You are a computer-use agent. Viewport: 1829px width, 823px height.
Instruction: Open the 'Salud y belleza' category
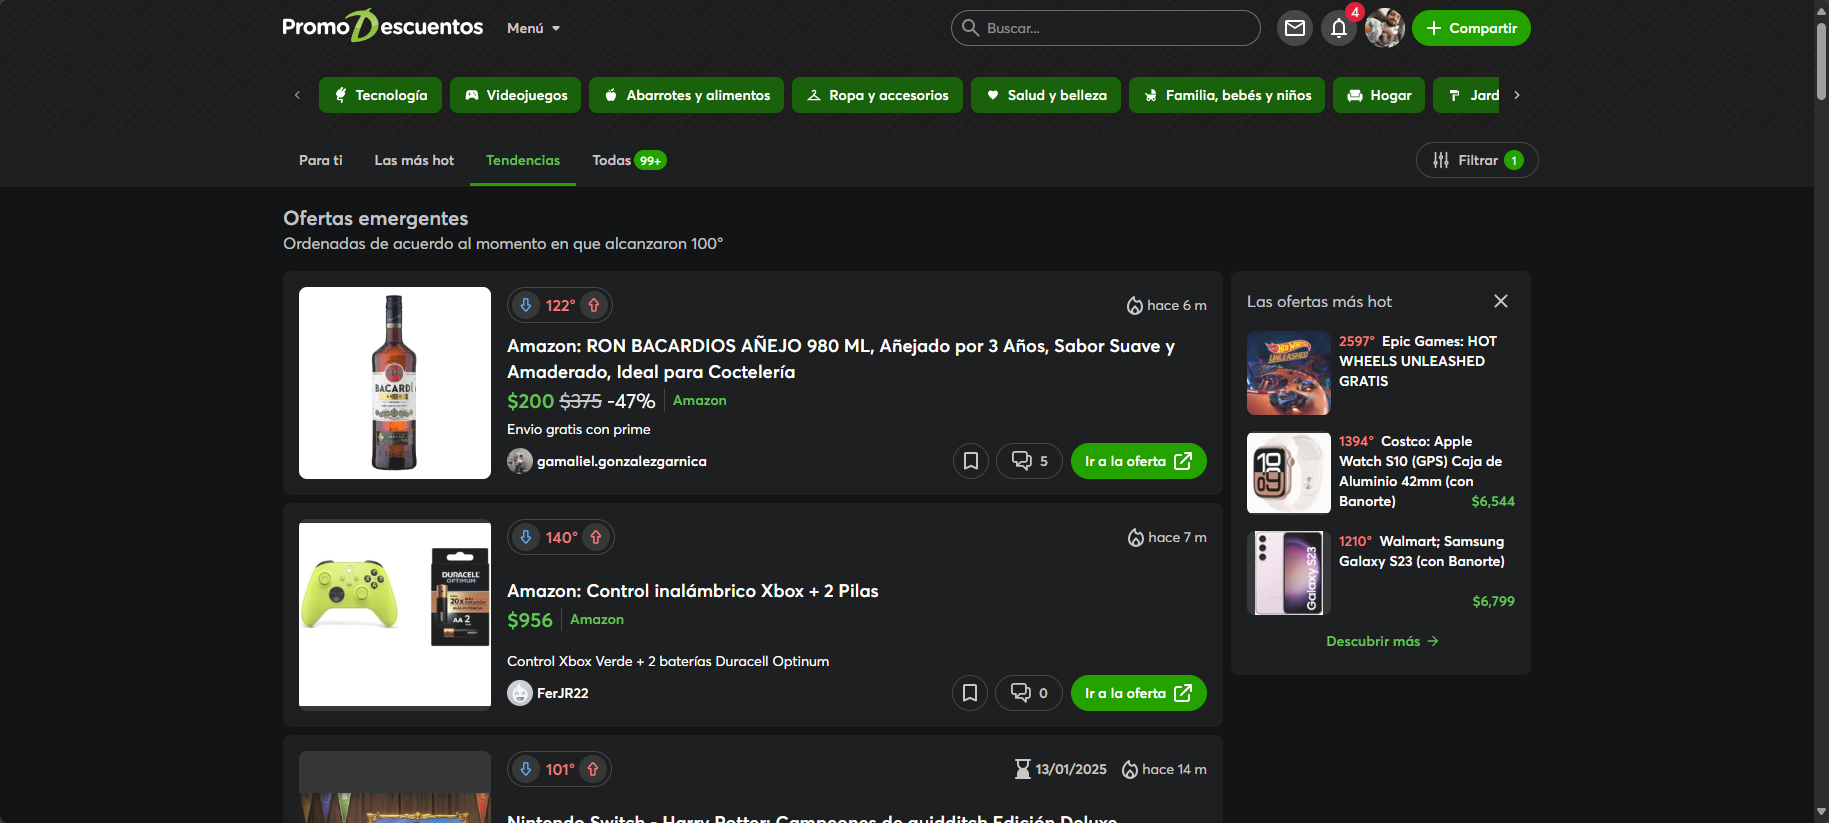[x=1046, y=95]
